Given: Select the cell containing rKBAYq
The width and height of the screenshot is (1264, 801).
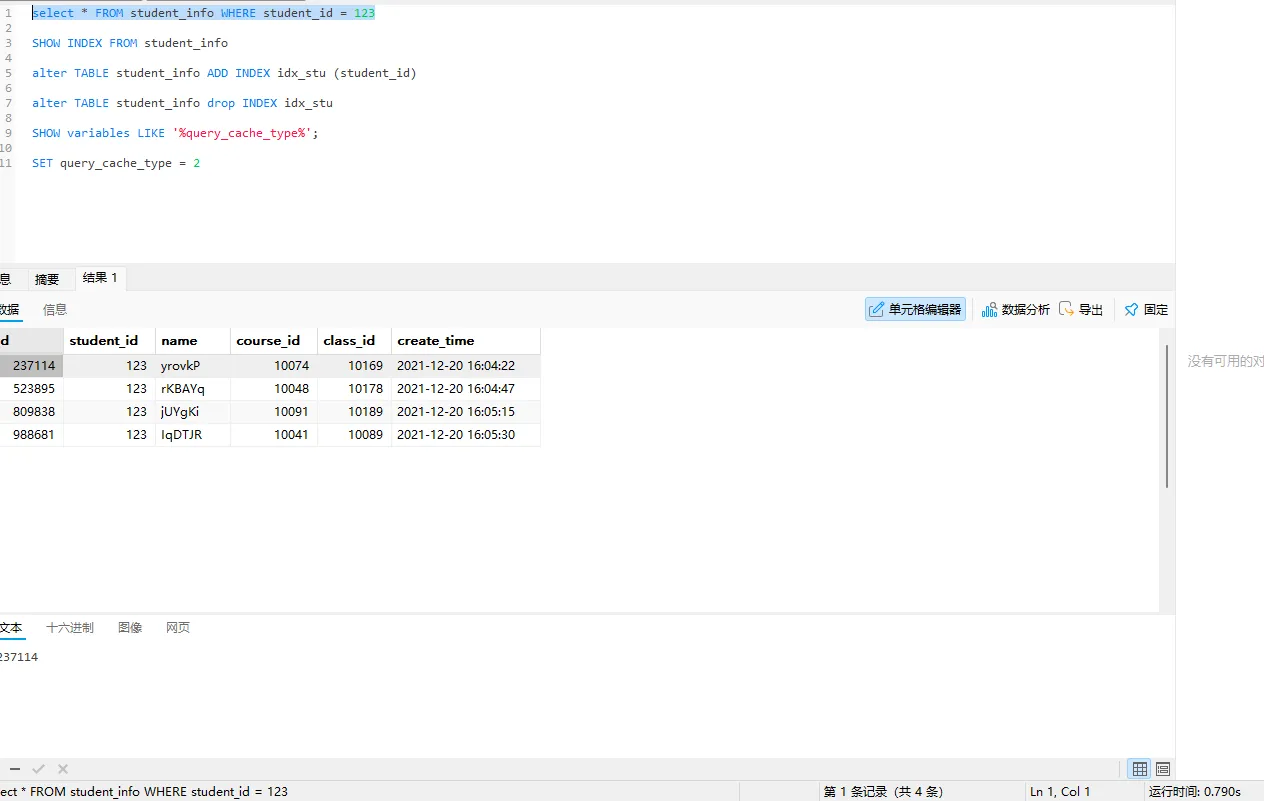Looking at the screenshot, I should pyautogui.click(x=183, y=388).
